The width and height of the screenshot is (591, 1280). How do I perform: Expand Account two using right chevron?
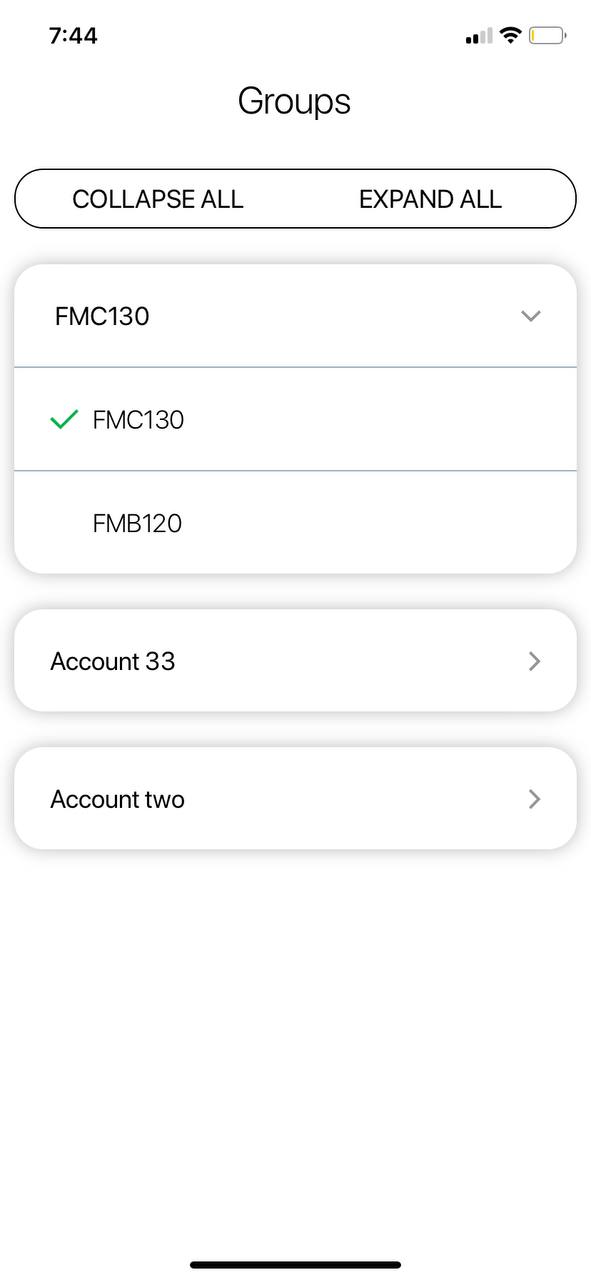[534, 799]
